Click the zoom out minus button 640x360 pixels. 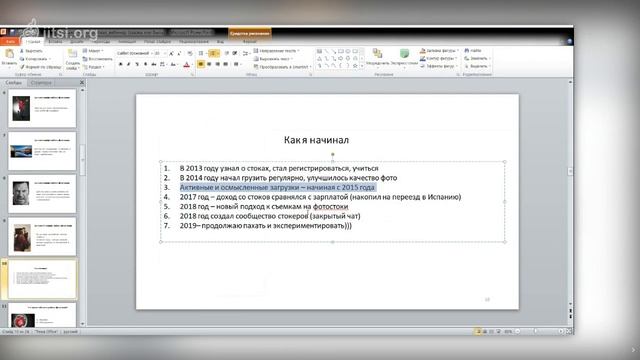point(518,331)
